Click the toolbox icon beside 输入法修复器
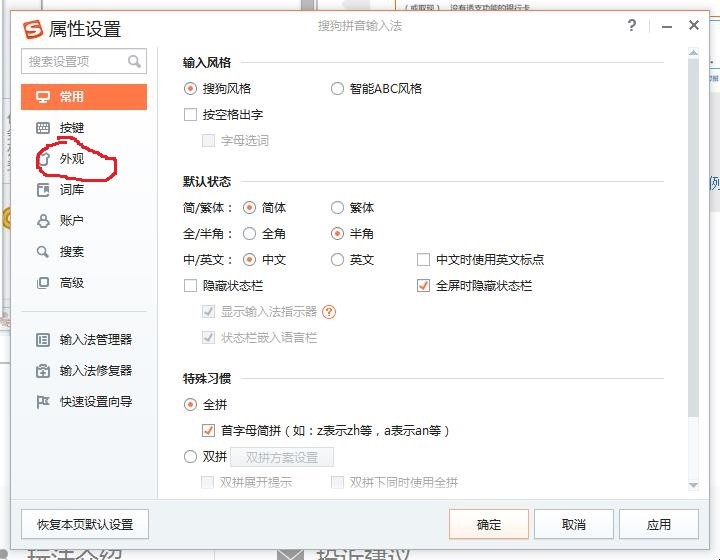720x560 pixels. point(43,370)
